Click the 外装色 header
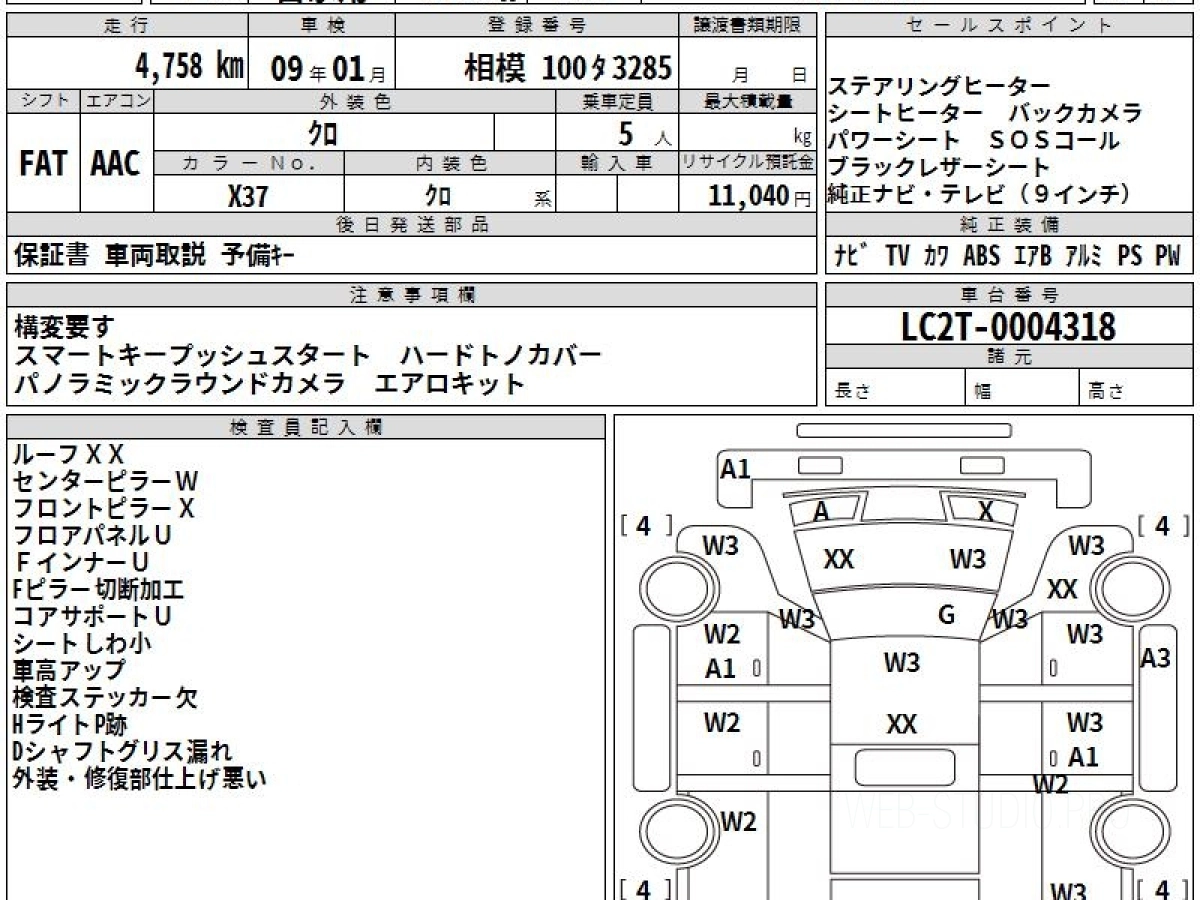Image resolution: width=1200 pixels, height=900 pixels. [x=355, y=101]
